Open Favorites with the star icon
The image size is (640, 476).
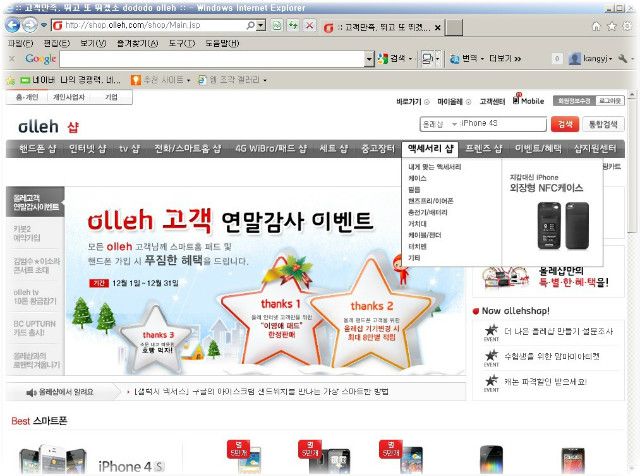[x=612, y=27]
